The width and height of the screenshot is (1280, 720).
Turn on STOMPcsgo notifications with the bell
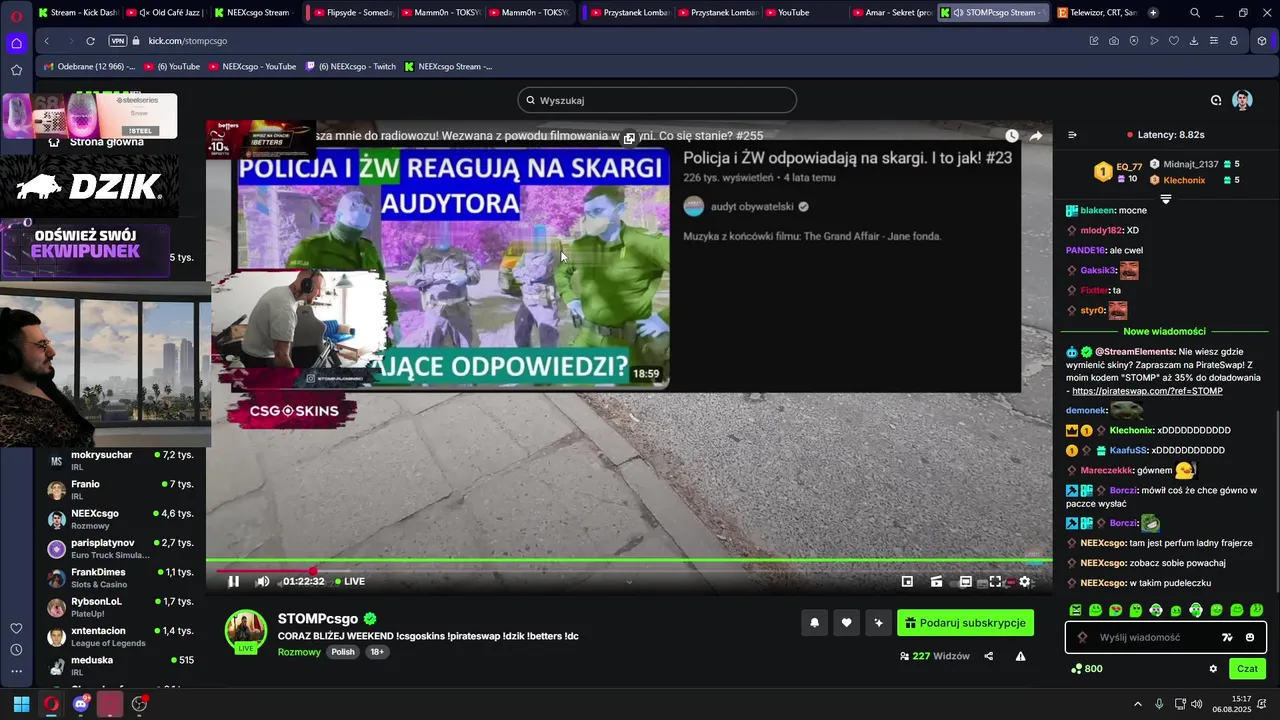point(814,623)
